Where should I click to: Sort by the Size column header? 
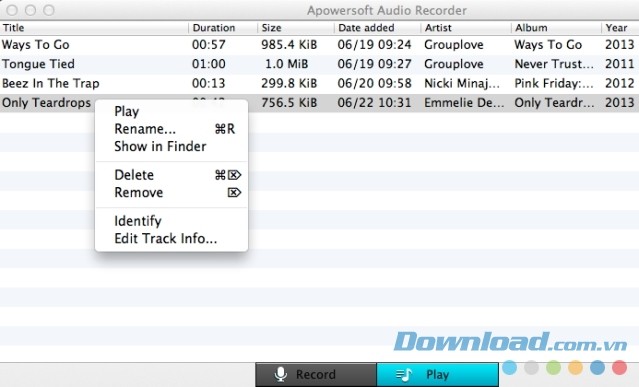point(295,28)
